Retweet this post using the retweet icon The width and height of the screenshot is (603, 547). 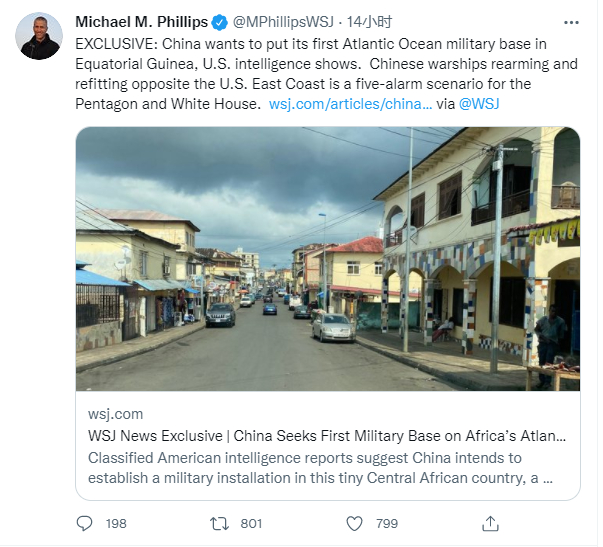tap(219, 523)
